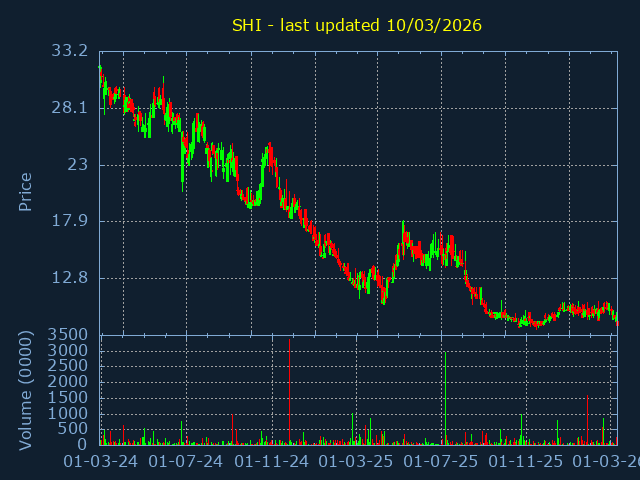Select the 33.2 price tick label

pyautogui.click(x=70, y=51)
